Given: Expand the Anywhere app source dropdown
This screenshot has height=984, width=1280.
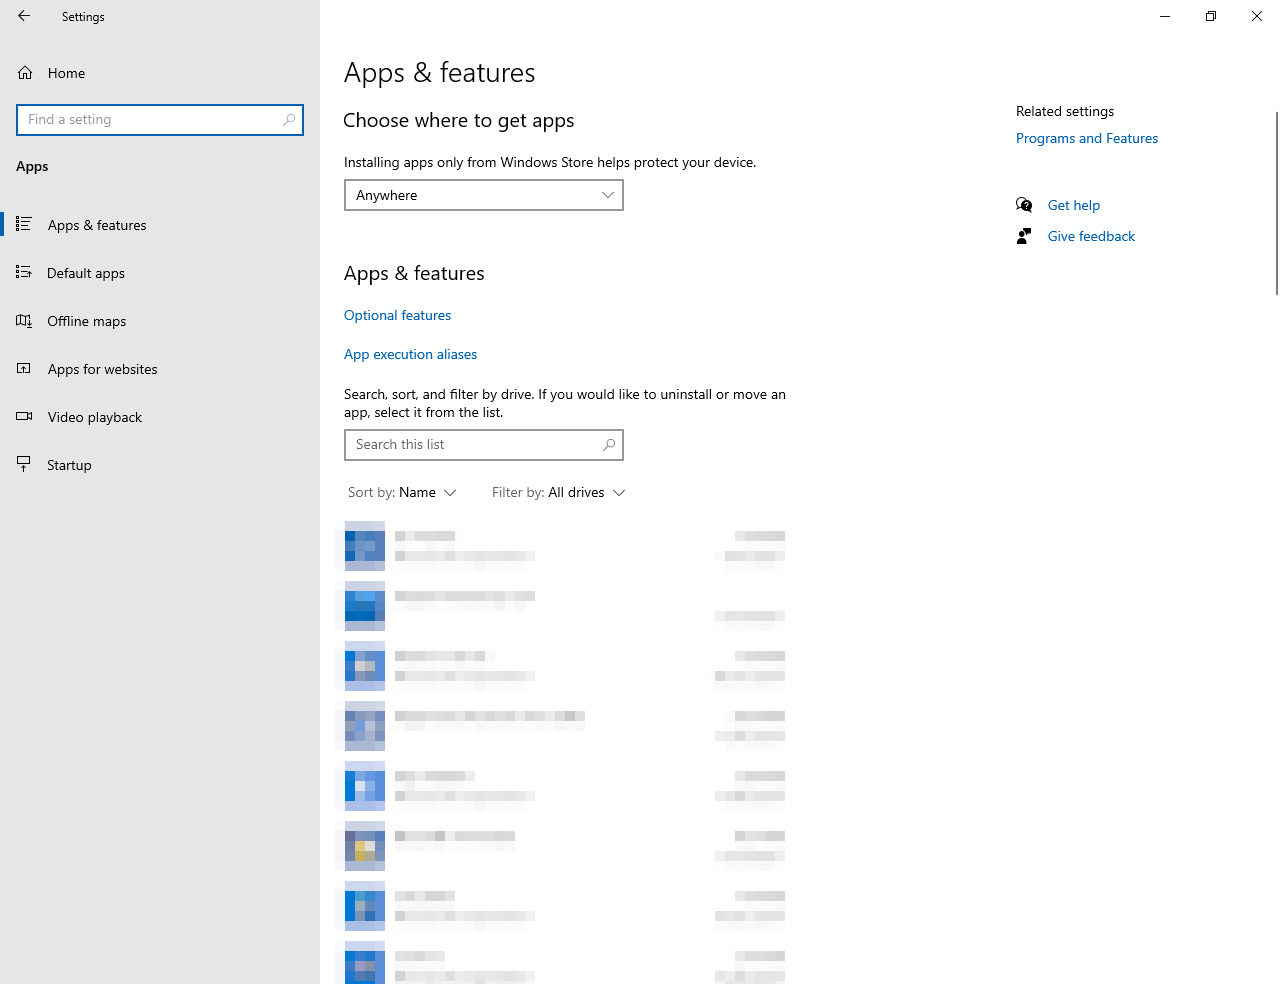Looking at the screenshot, I should 484,195.
